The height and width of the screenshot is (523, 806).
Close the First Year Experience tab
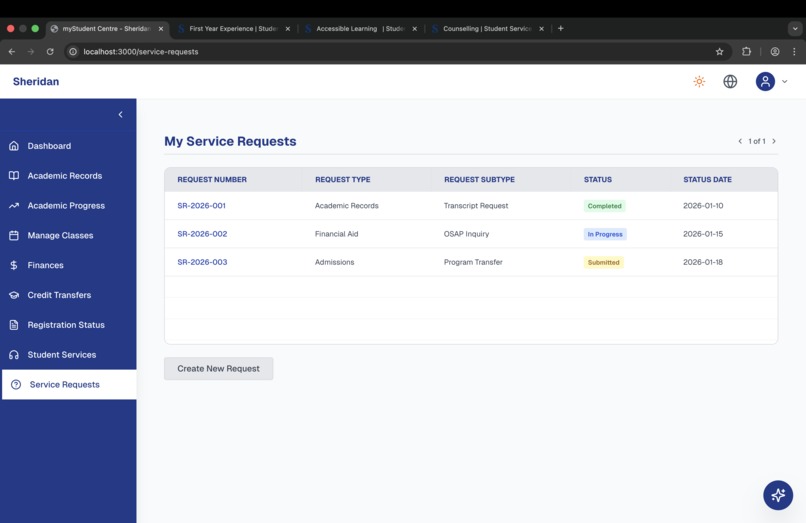point(287,29)
